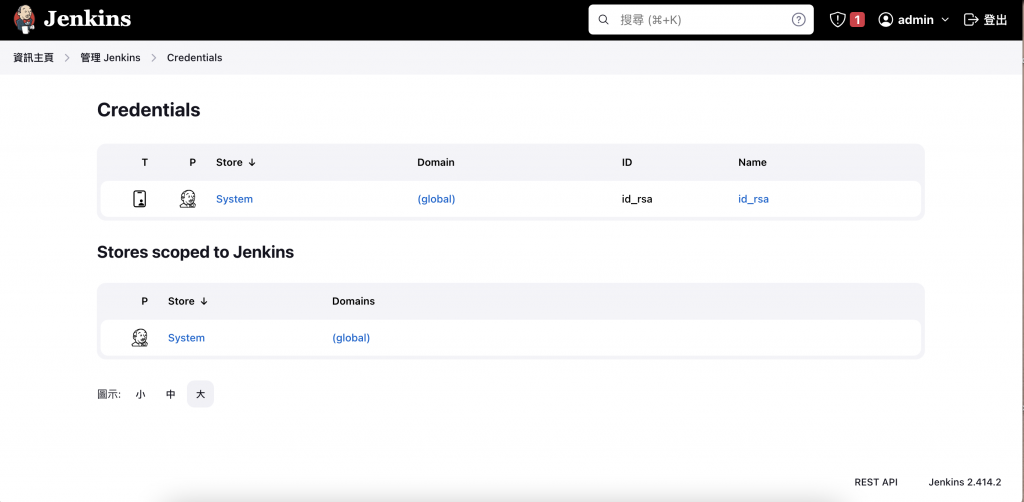Open (global) domain under Stores scoped to Jenkins
The image size is (1024, 502).
pos(351,337)
